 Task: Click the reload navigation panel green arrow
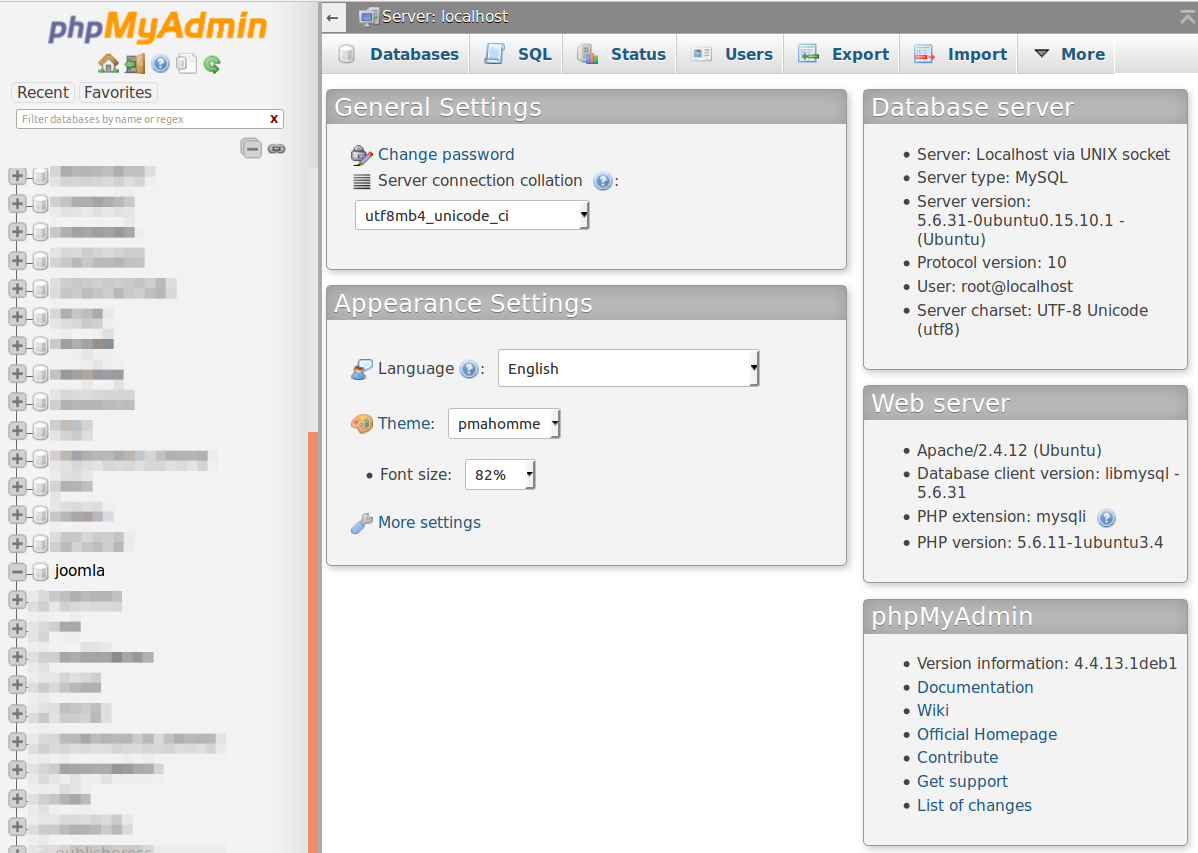click(x=212, y=64)
